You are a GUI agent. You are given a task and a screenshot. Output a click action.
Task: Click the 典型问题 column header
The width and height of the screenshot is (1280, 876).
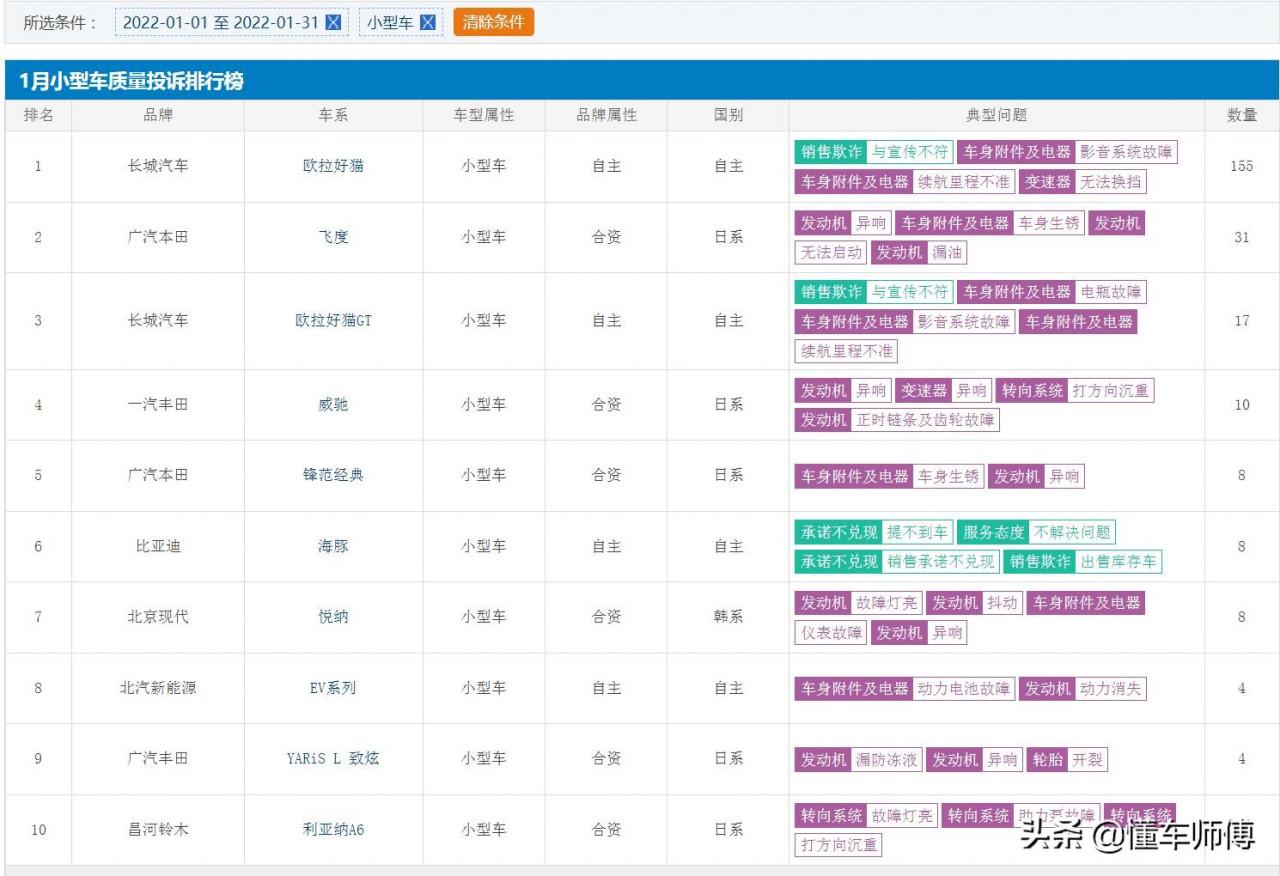(996, 115)
